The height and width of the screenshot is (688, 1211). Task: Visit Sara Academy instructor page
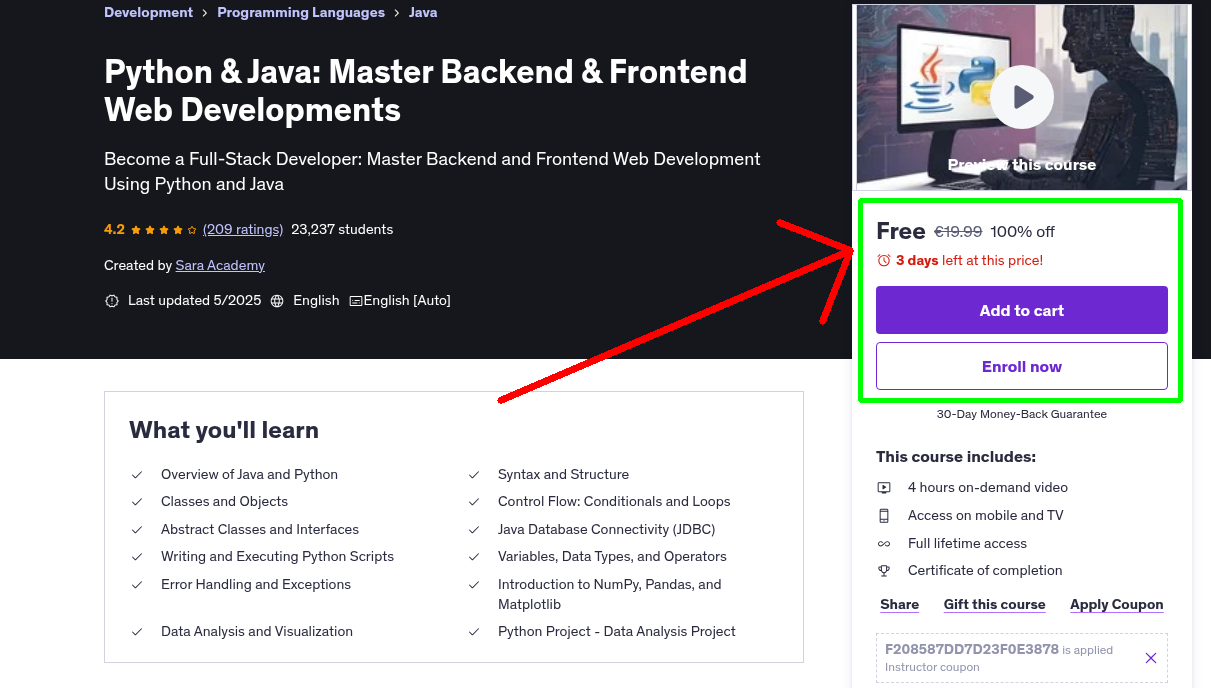point(220,266)
